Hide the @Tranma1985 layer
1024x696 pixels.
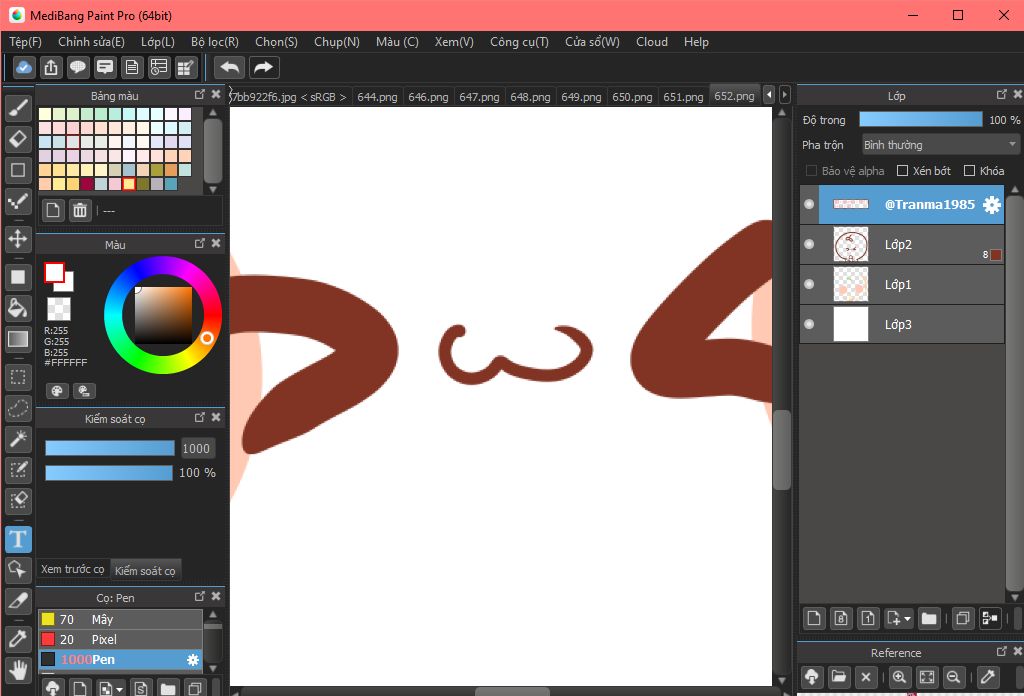click(809, 204)
